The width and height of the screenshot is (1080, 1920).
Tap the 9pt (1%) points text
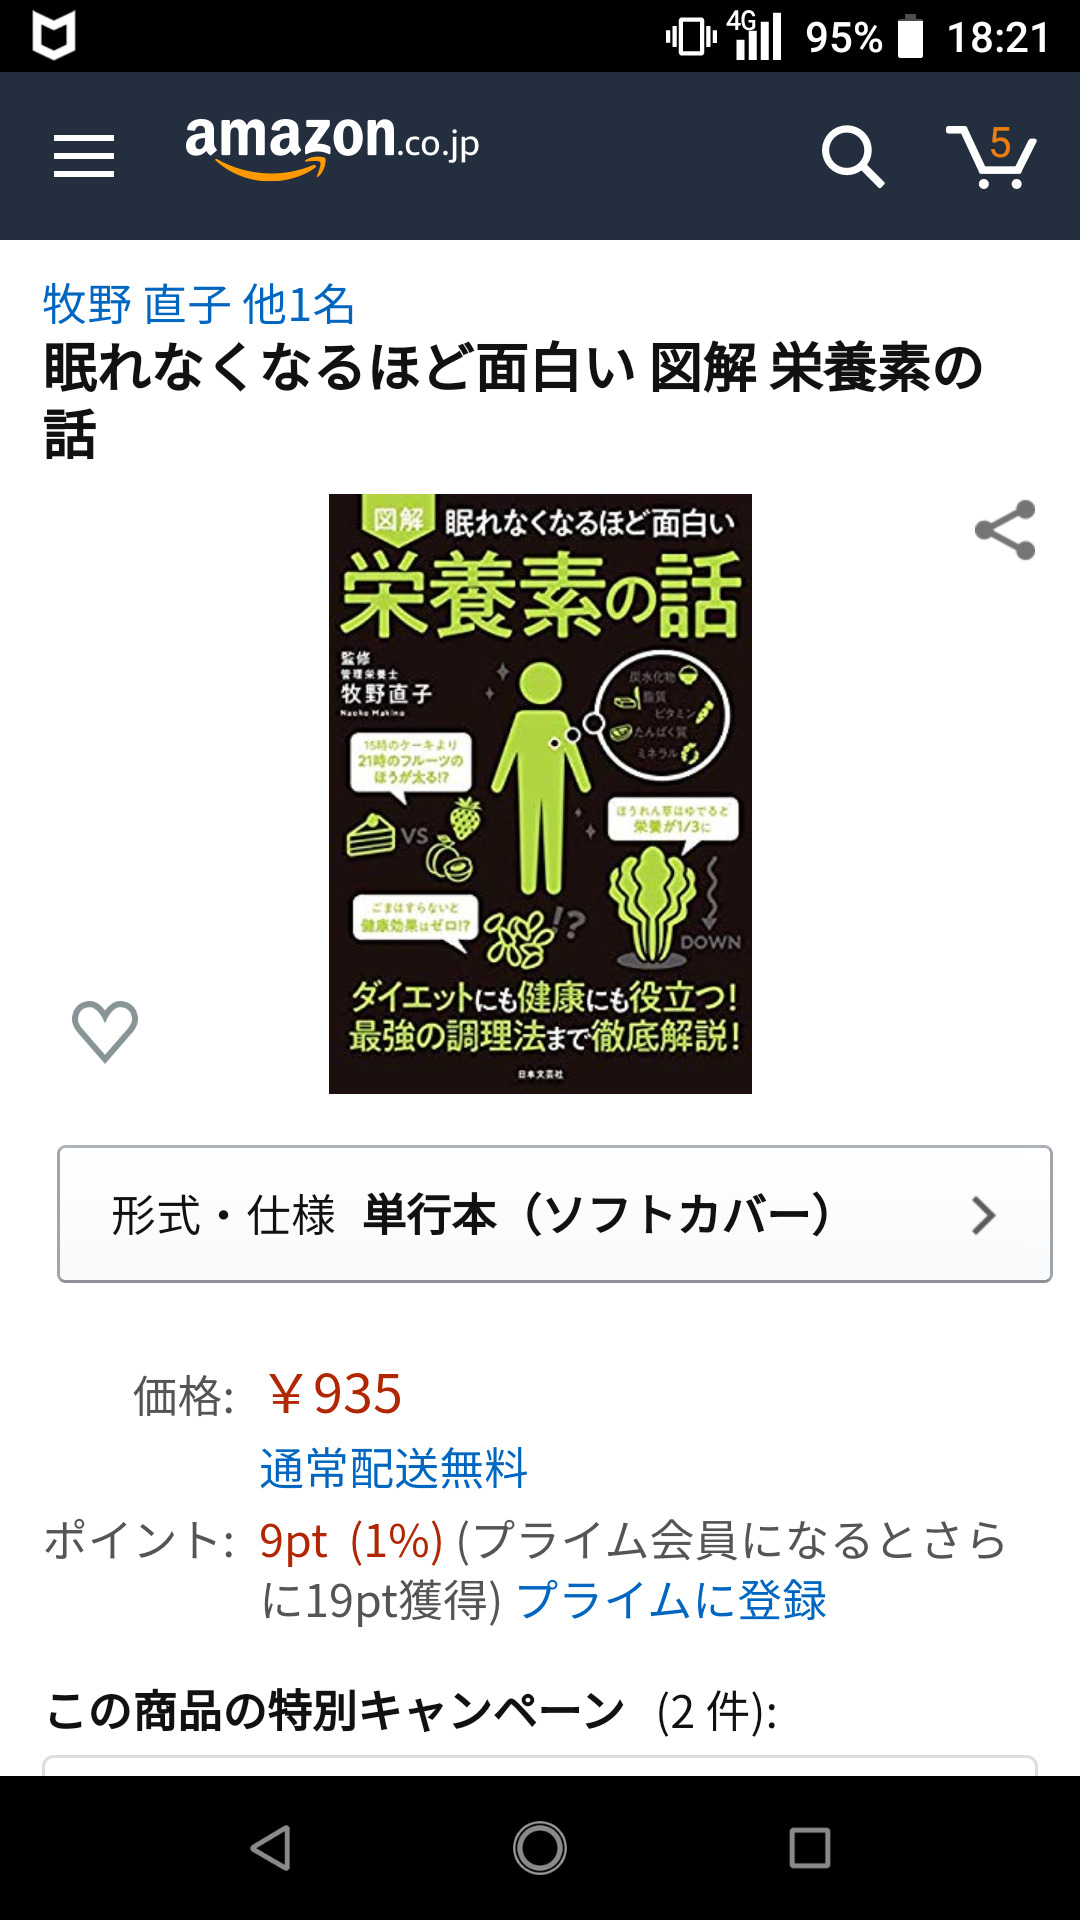click(x=351, y=1541)
